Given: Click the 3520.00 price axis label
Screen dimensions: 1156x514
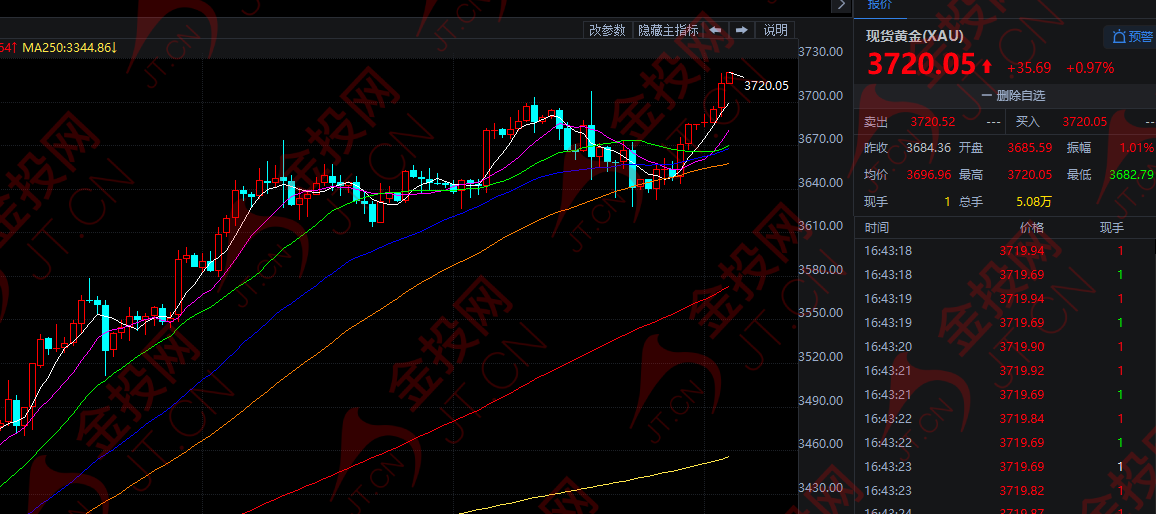Looking at the screenshot, I should [821, 356].
